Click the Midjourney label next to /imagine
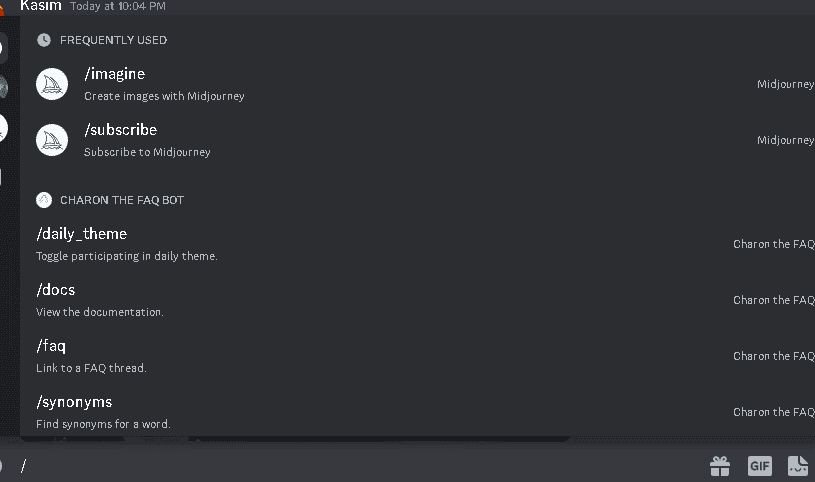This screenshot has height=482, width=815. [785, 84]
